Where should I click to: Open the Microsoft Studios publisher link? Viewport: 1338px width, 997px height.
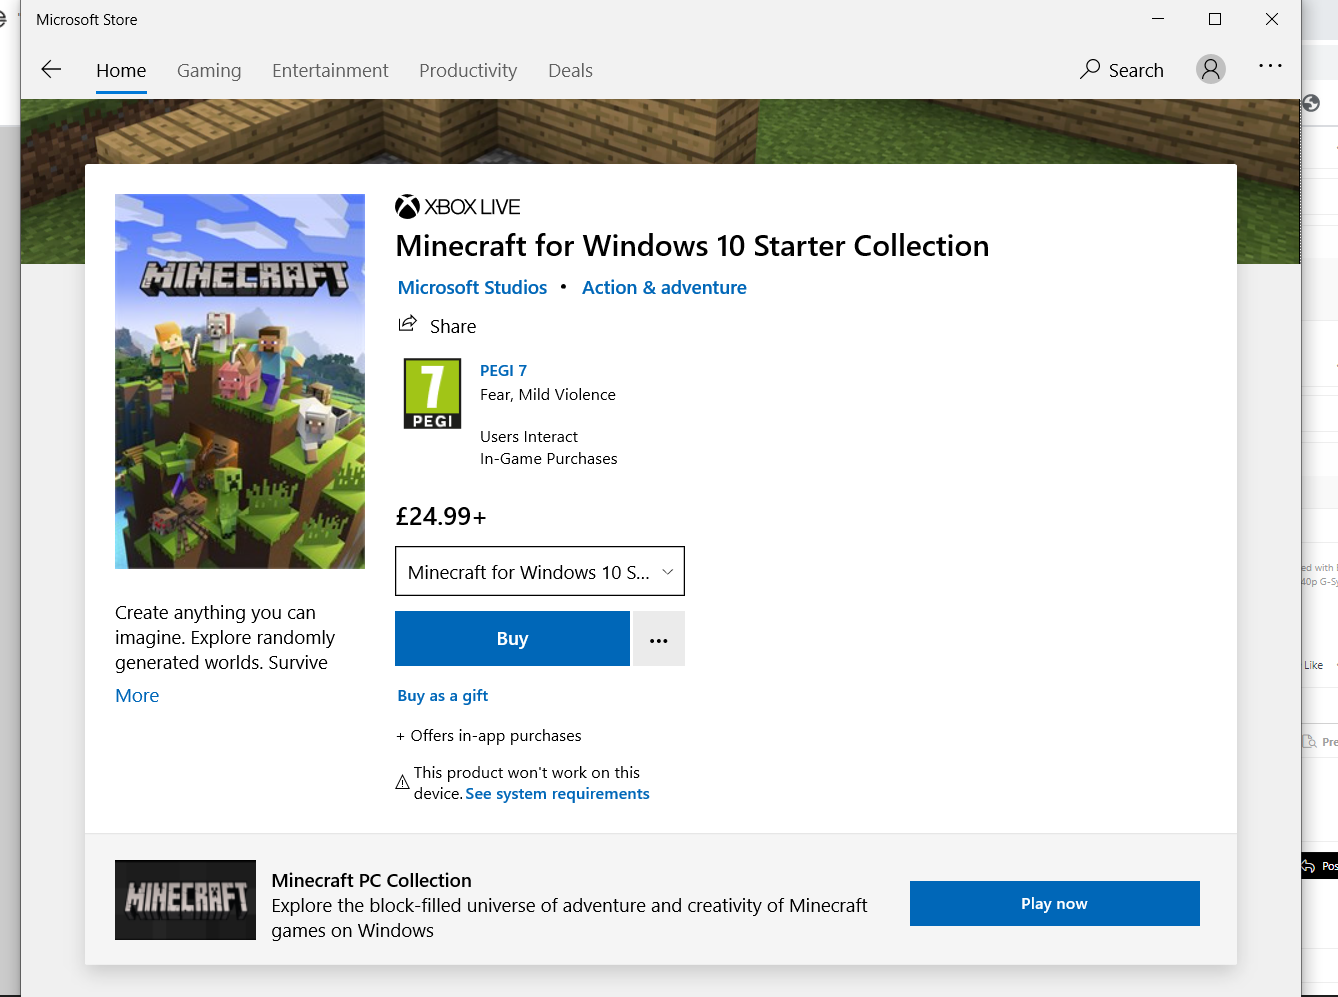point(472,288)
